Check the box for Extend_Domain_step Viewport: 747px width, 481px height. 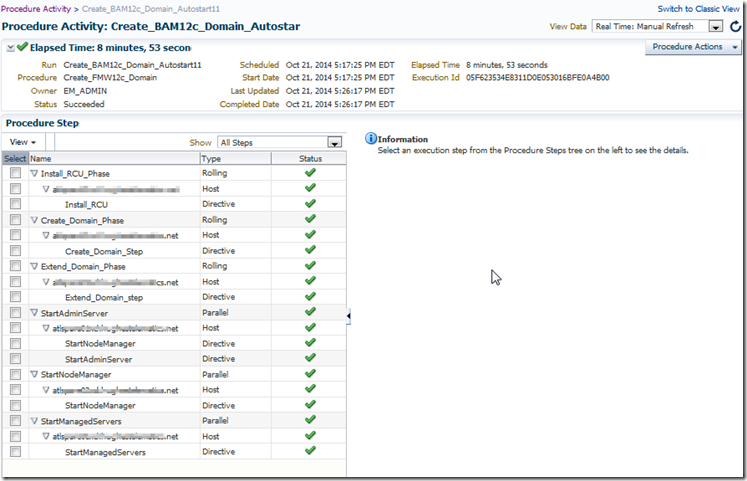15,297
